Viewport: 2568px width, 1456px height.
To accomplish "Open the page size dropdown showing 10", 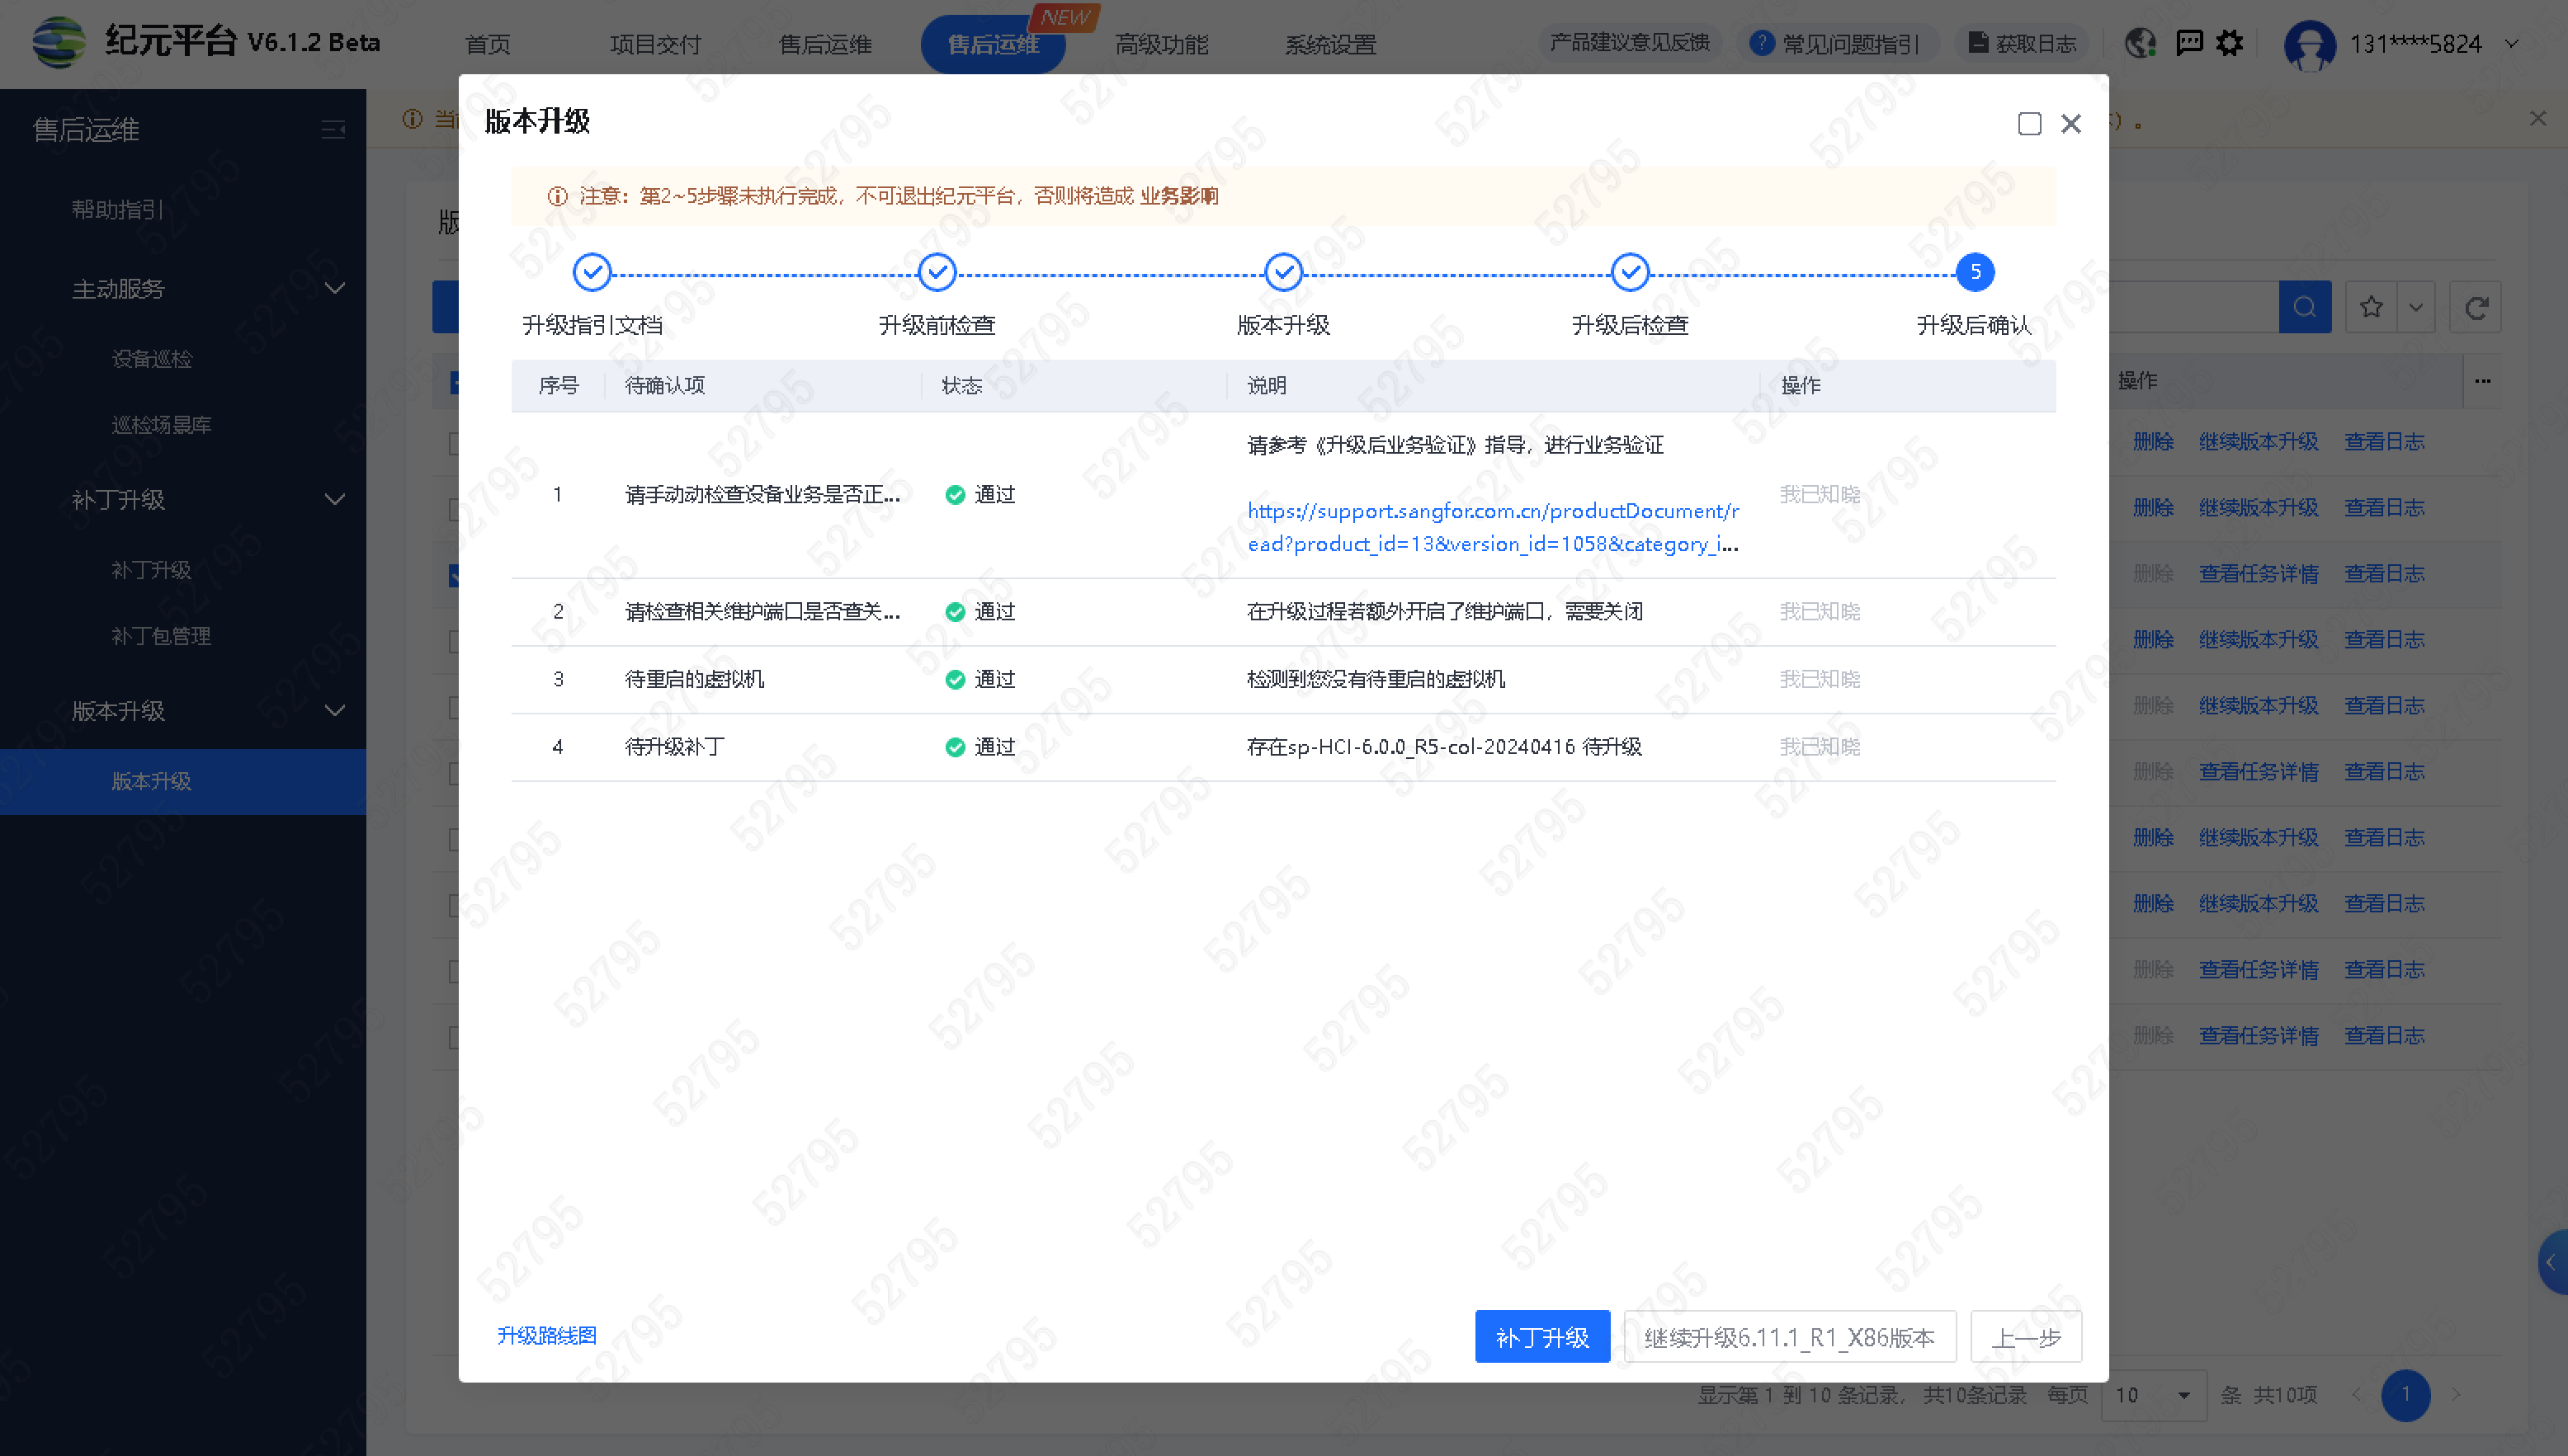I will click(x=2153, y=1394).
